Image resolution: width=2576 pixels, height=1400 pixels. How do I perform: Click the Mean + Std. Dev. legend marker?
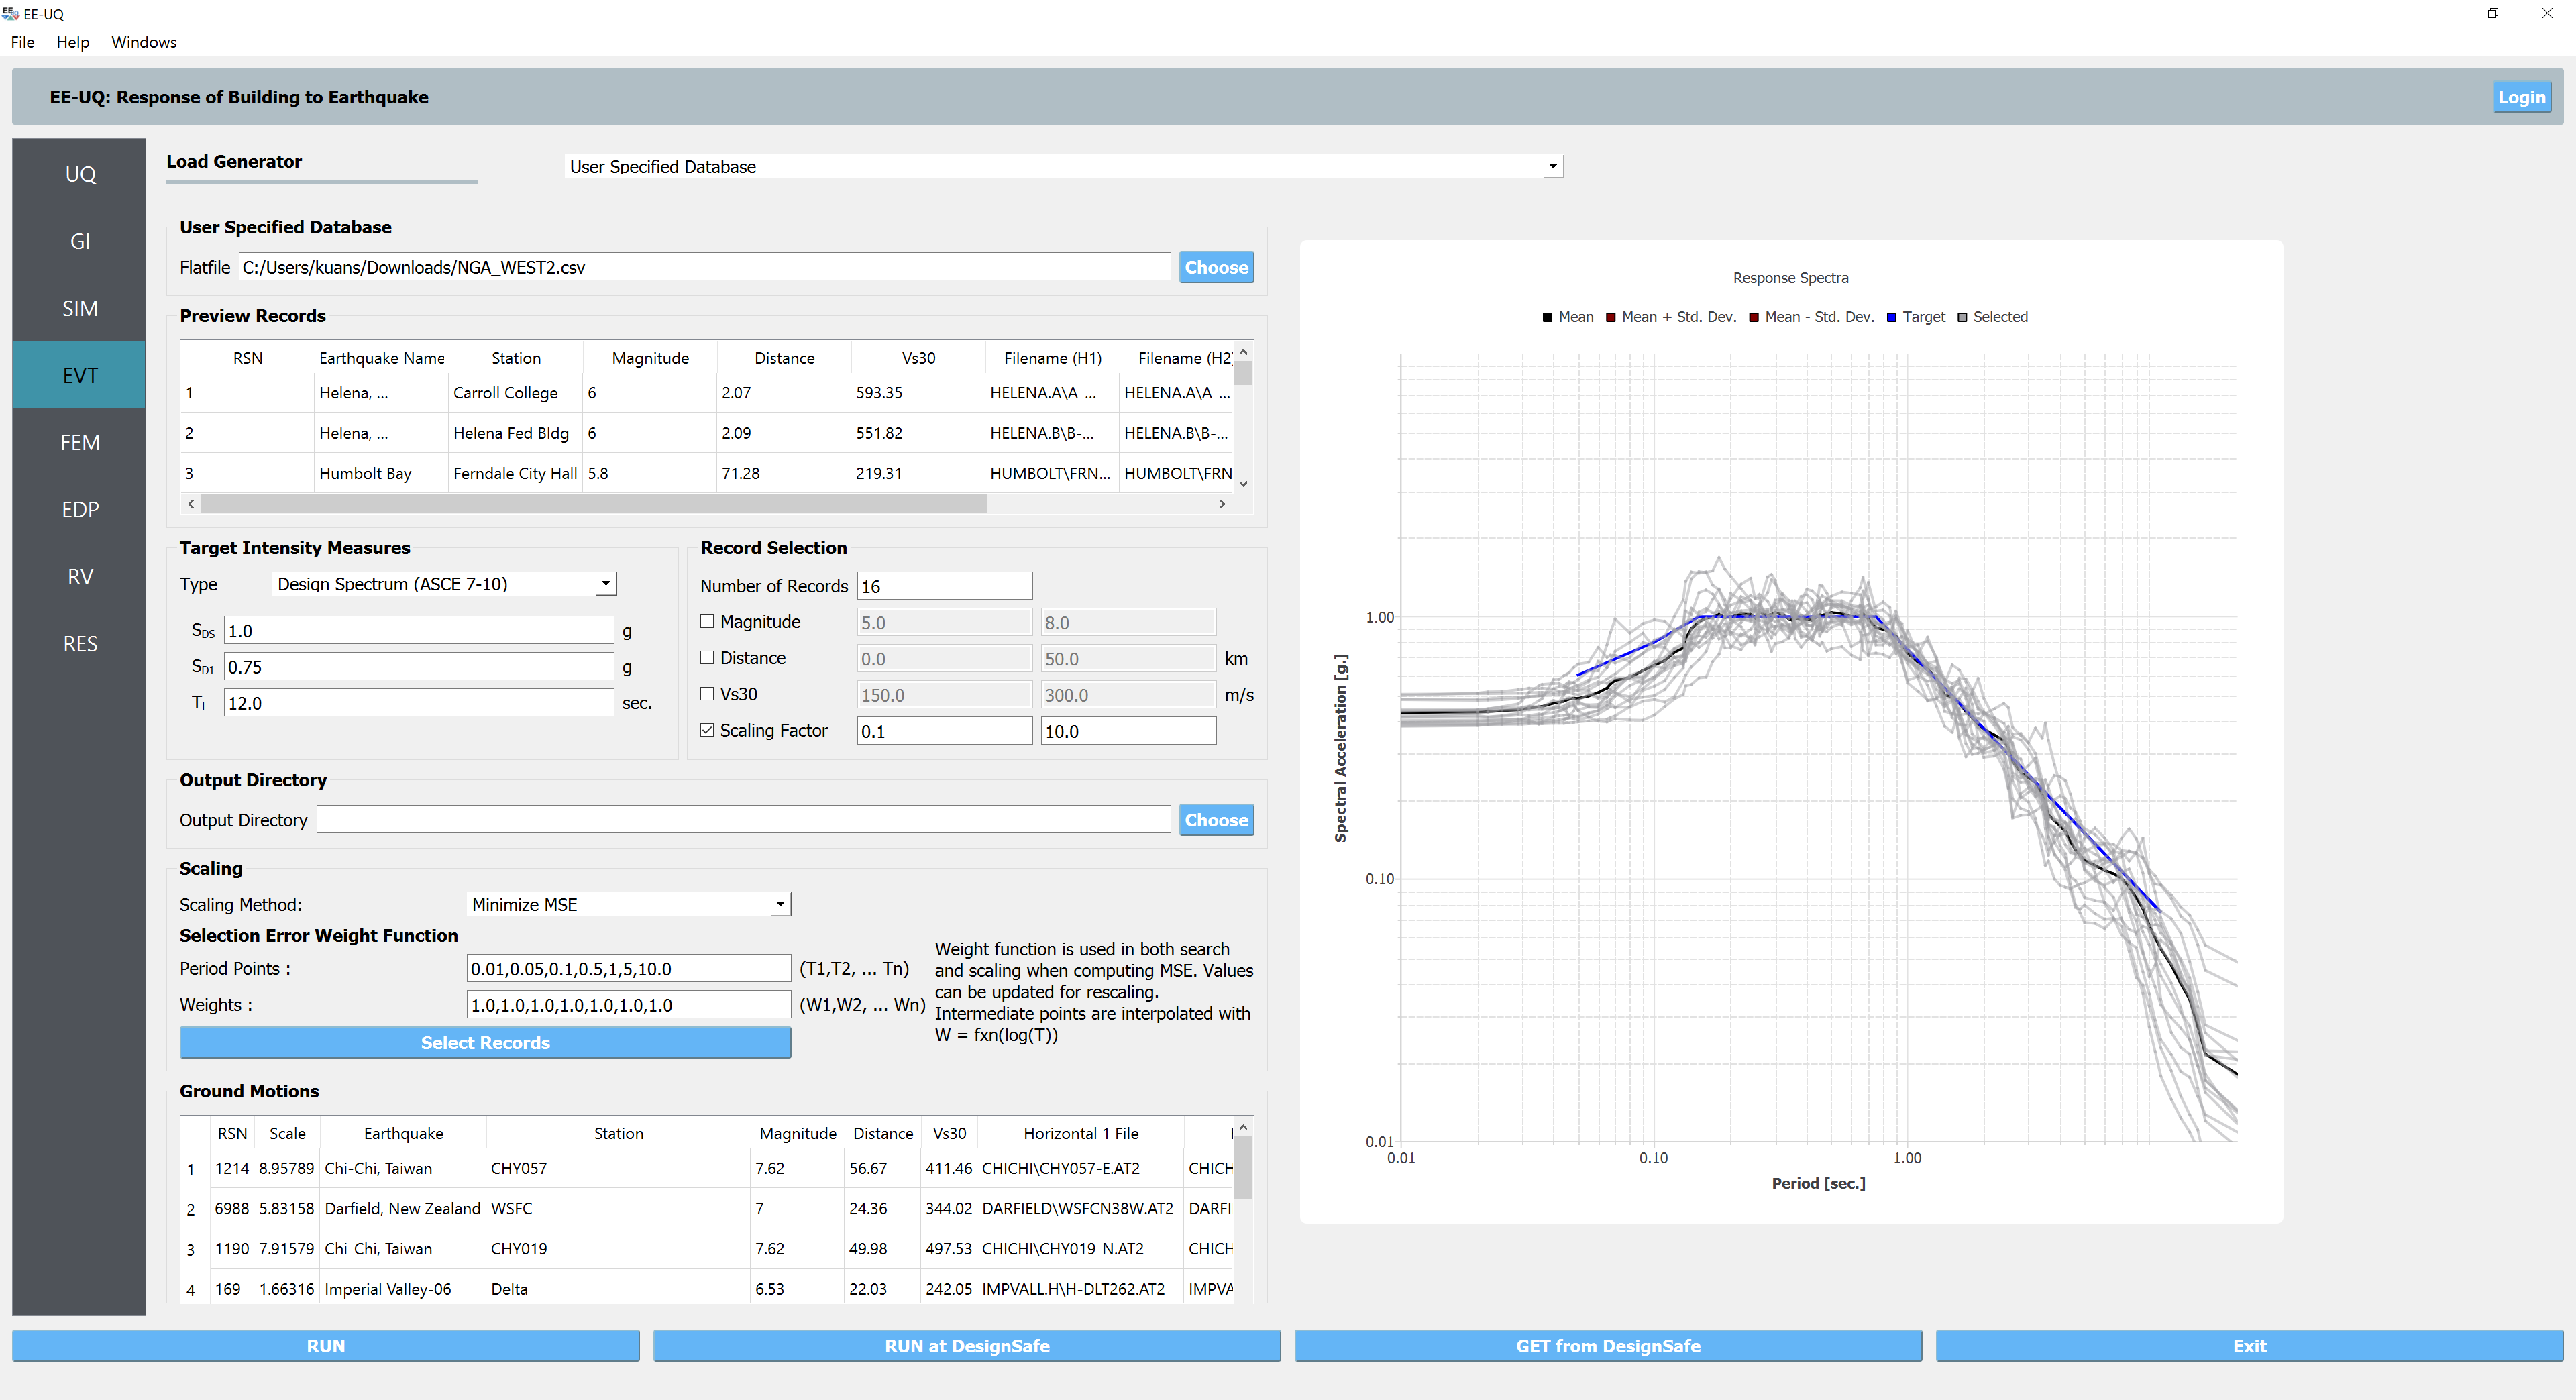[1610, 317]
